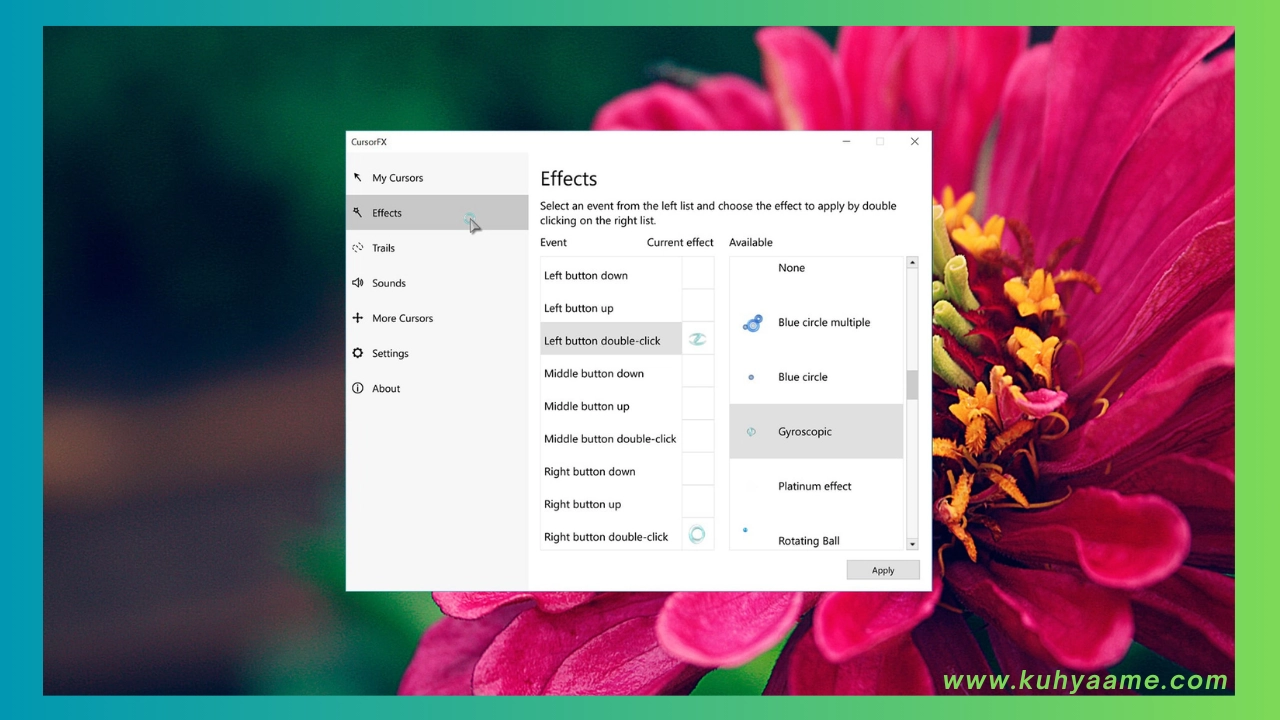Open the Sounds section
The image size is (1280, 720).
click(437, 283)
